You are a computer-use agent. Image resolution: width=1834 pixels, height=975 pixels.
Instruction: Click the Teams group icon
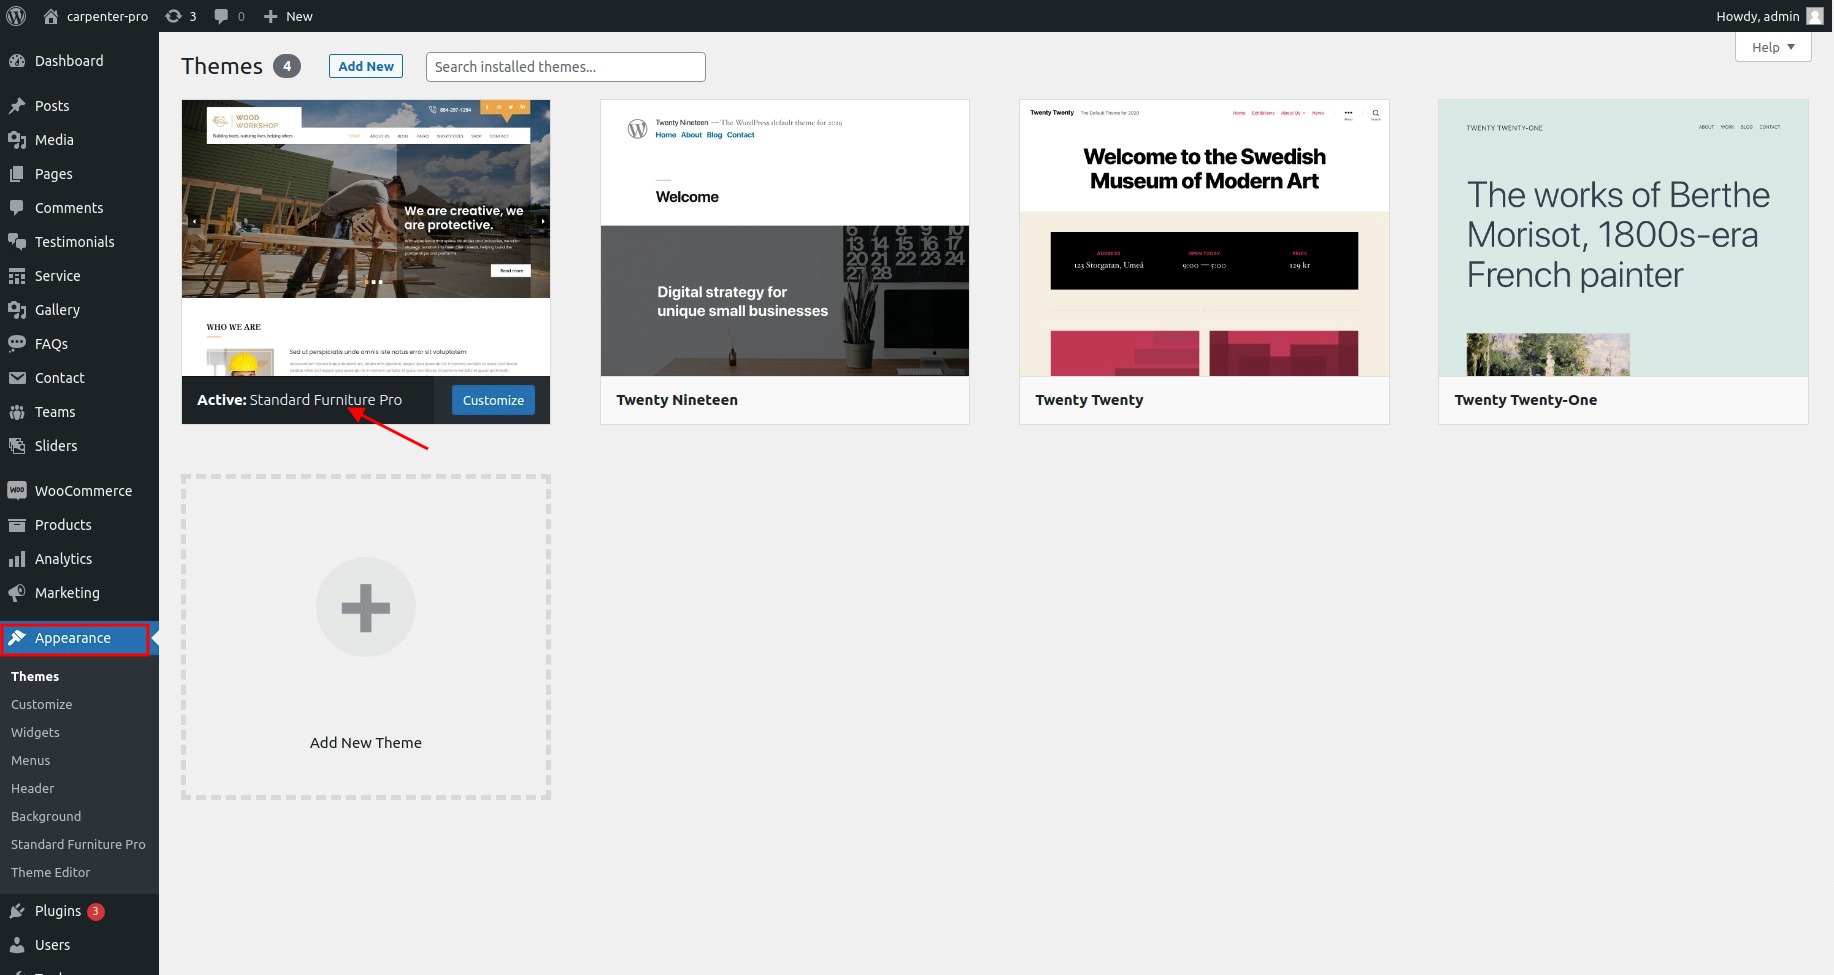pyautogui.click(x=17, y=412)
